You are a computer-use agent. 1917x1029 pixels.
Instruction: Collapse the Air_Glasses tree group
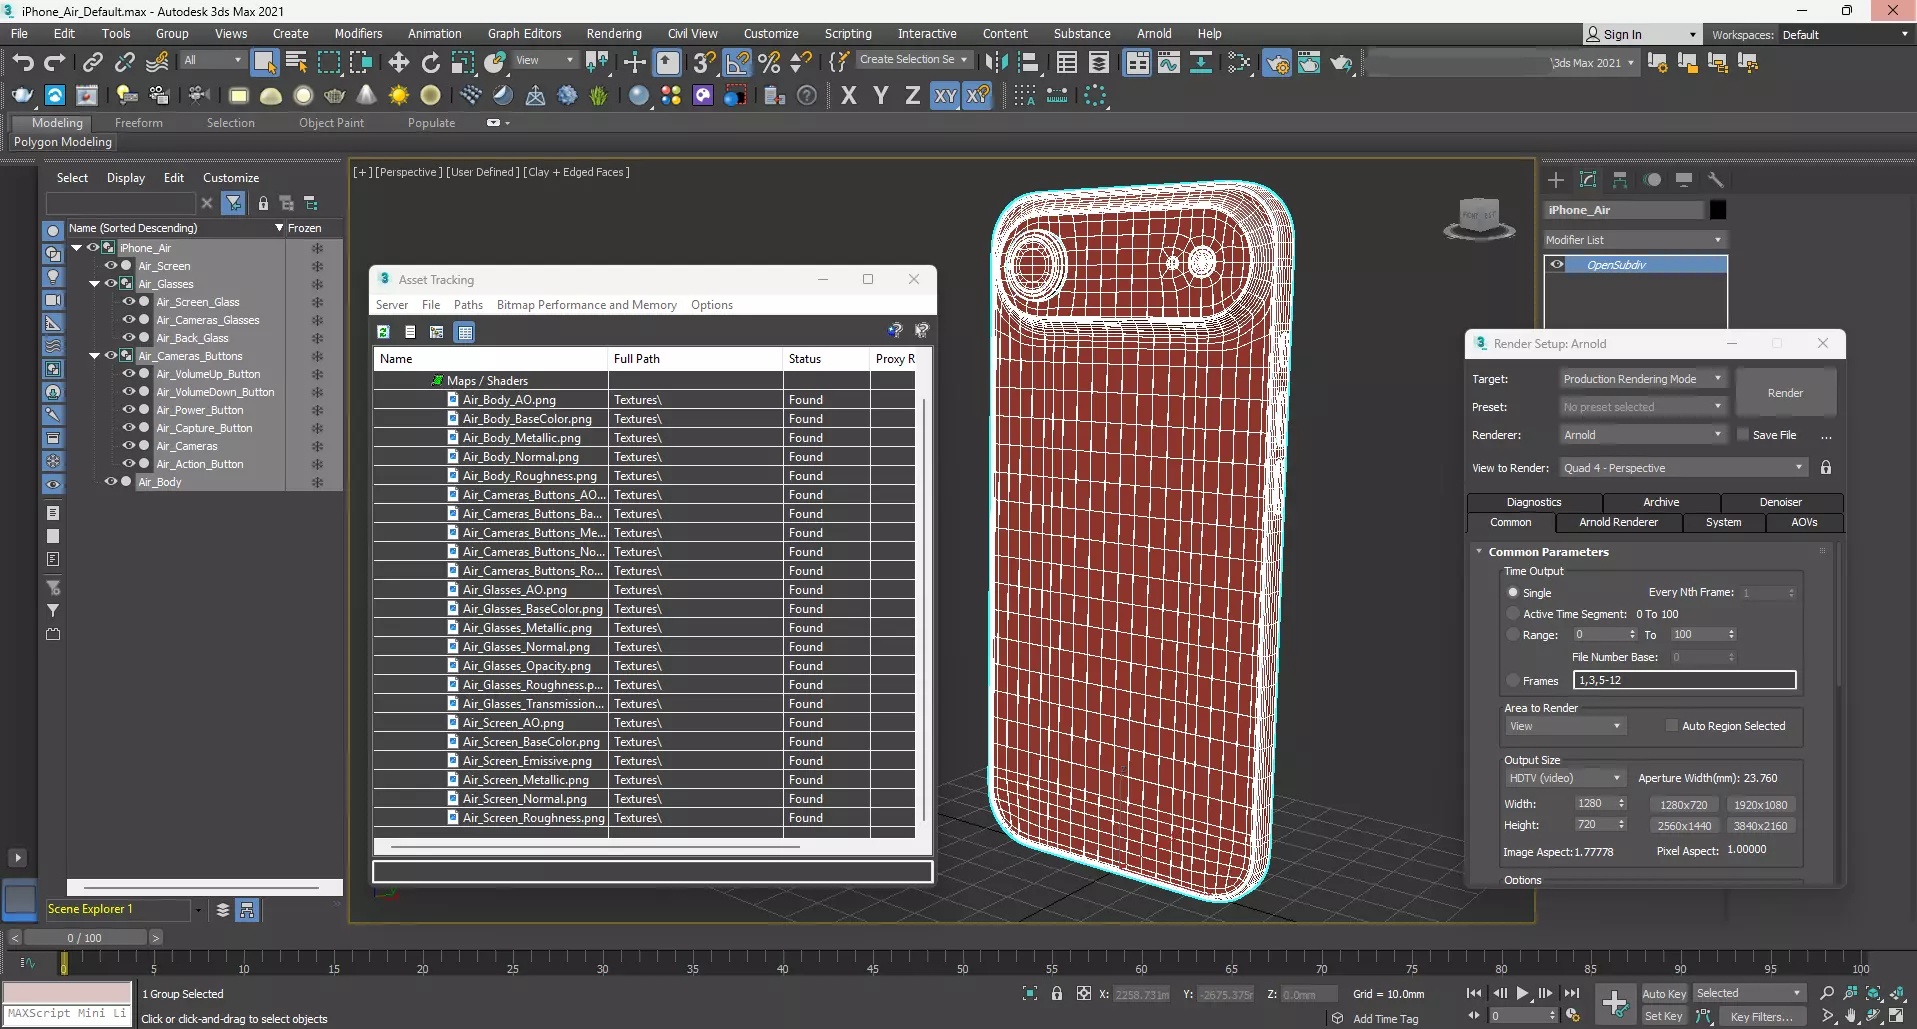[x=95, y=284]
